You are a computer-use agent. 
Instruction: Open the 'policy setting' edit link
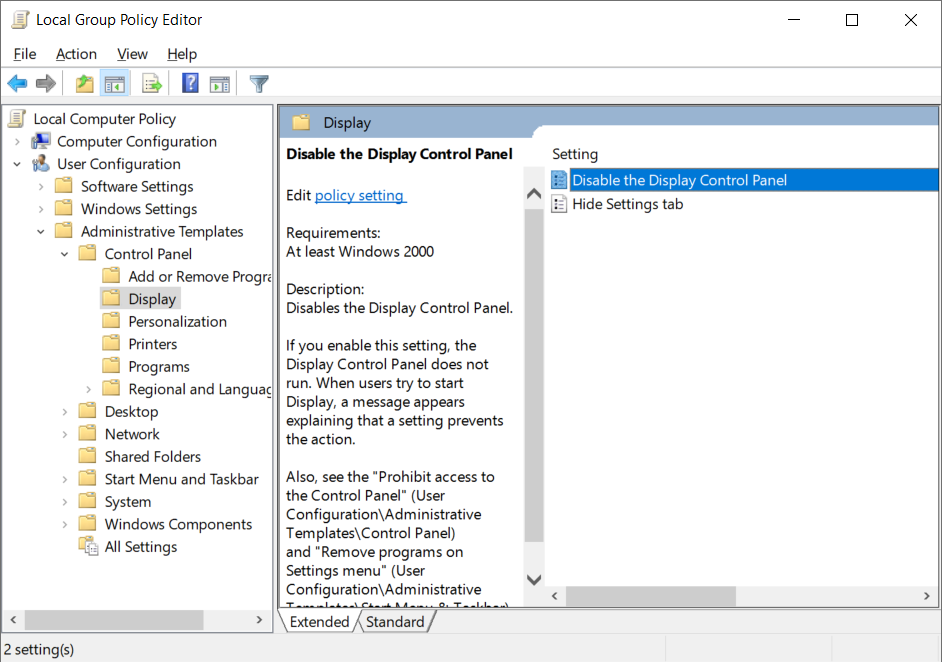(360, 195)
